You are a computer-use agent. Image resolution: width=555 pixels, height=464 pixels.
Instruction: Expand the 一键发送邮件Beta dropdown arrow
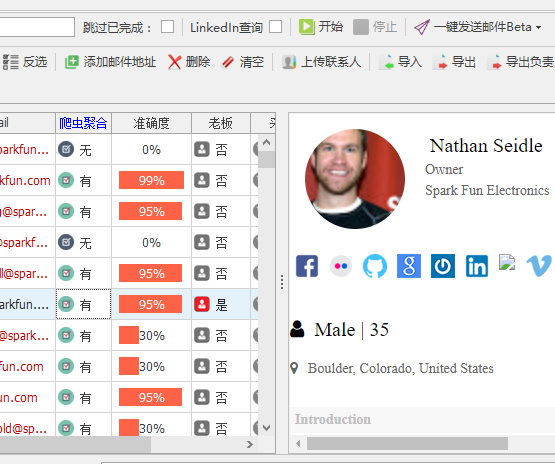538,27
